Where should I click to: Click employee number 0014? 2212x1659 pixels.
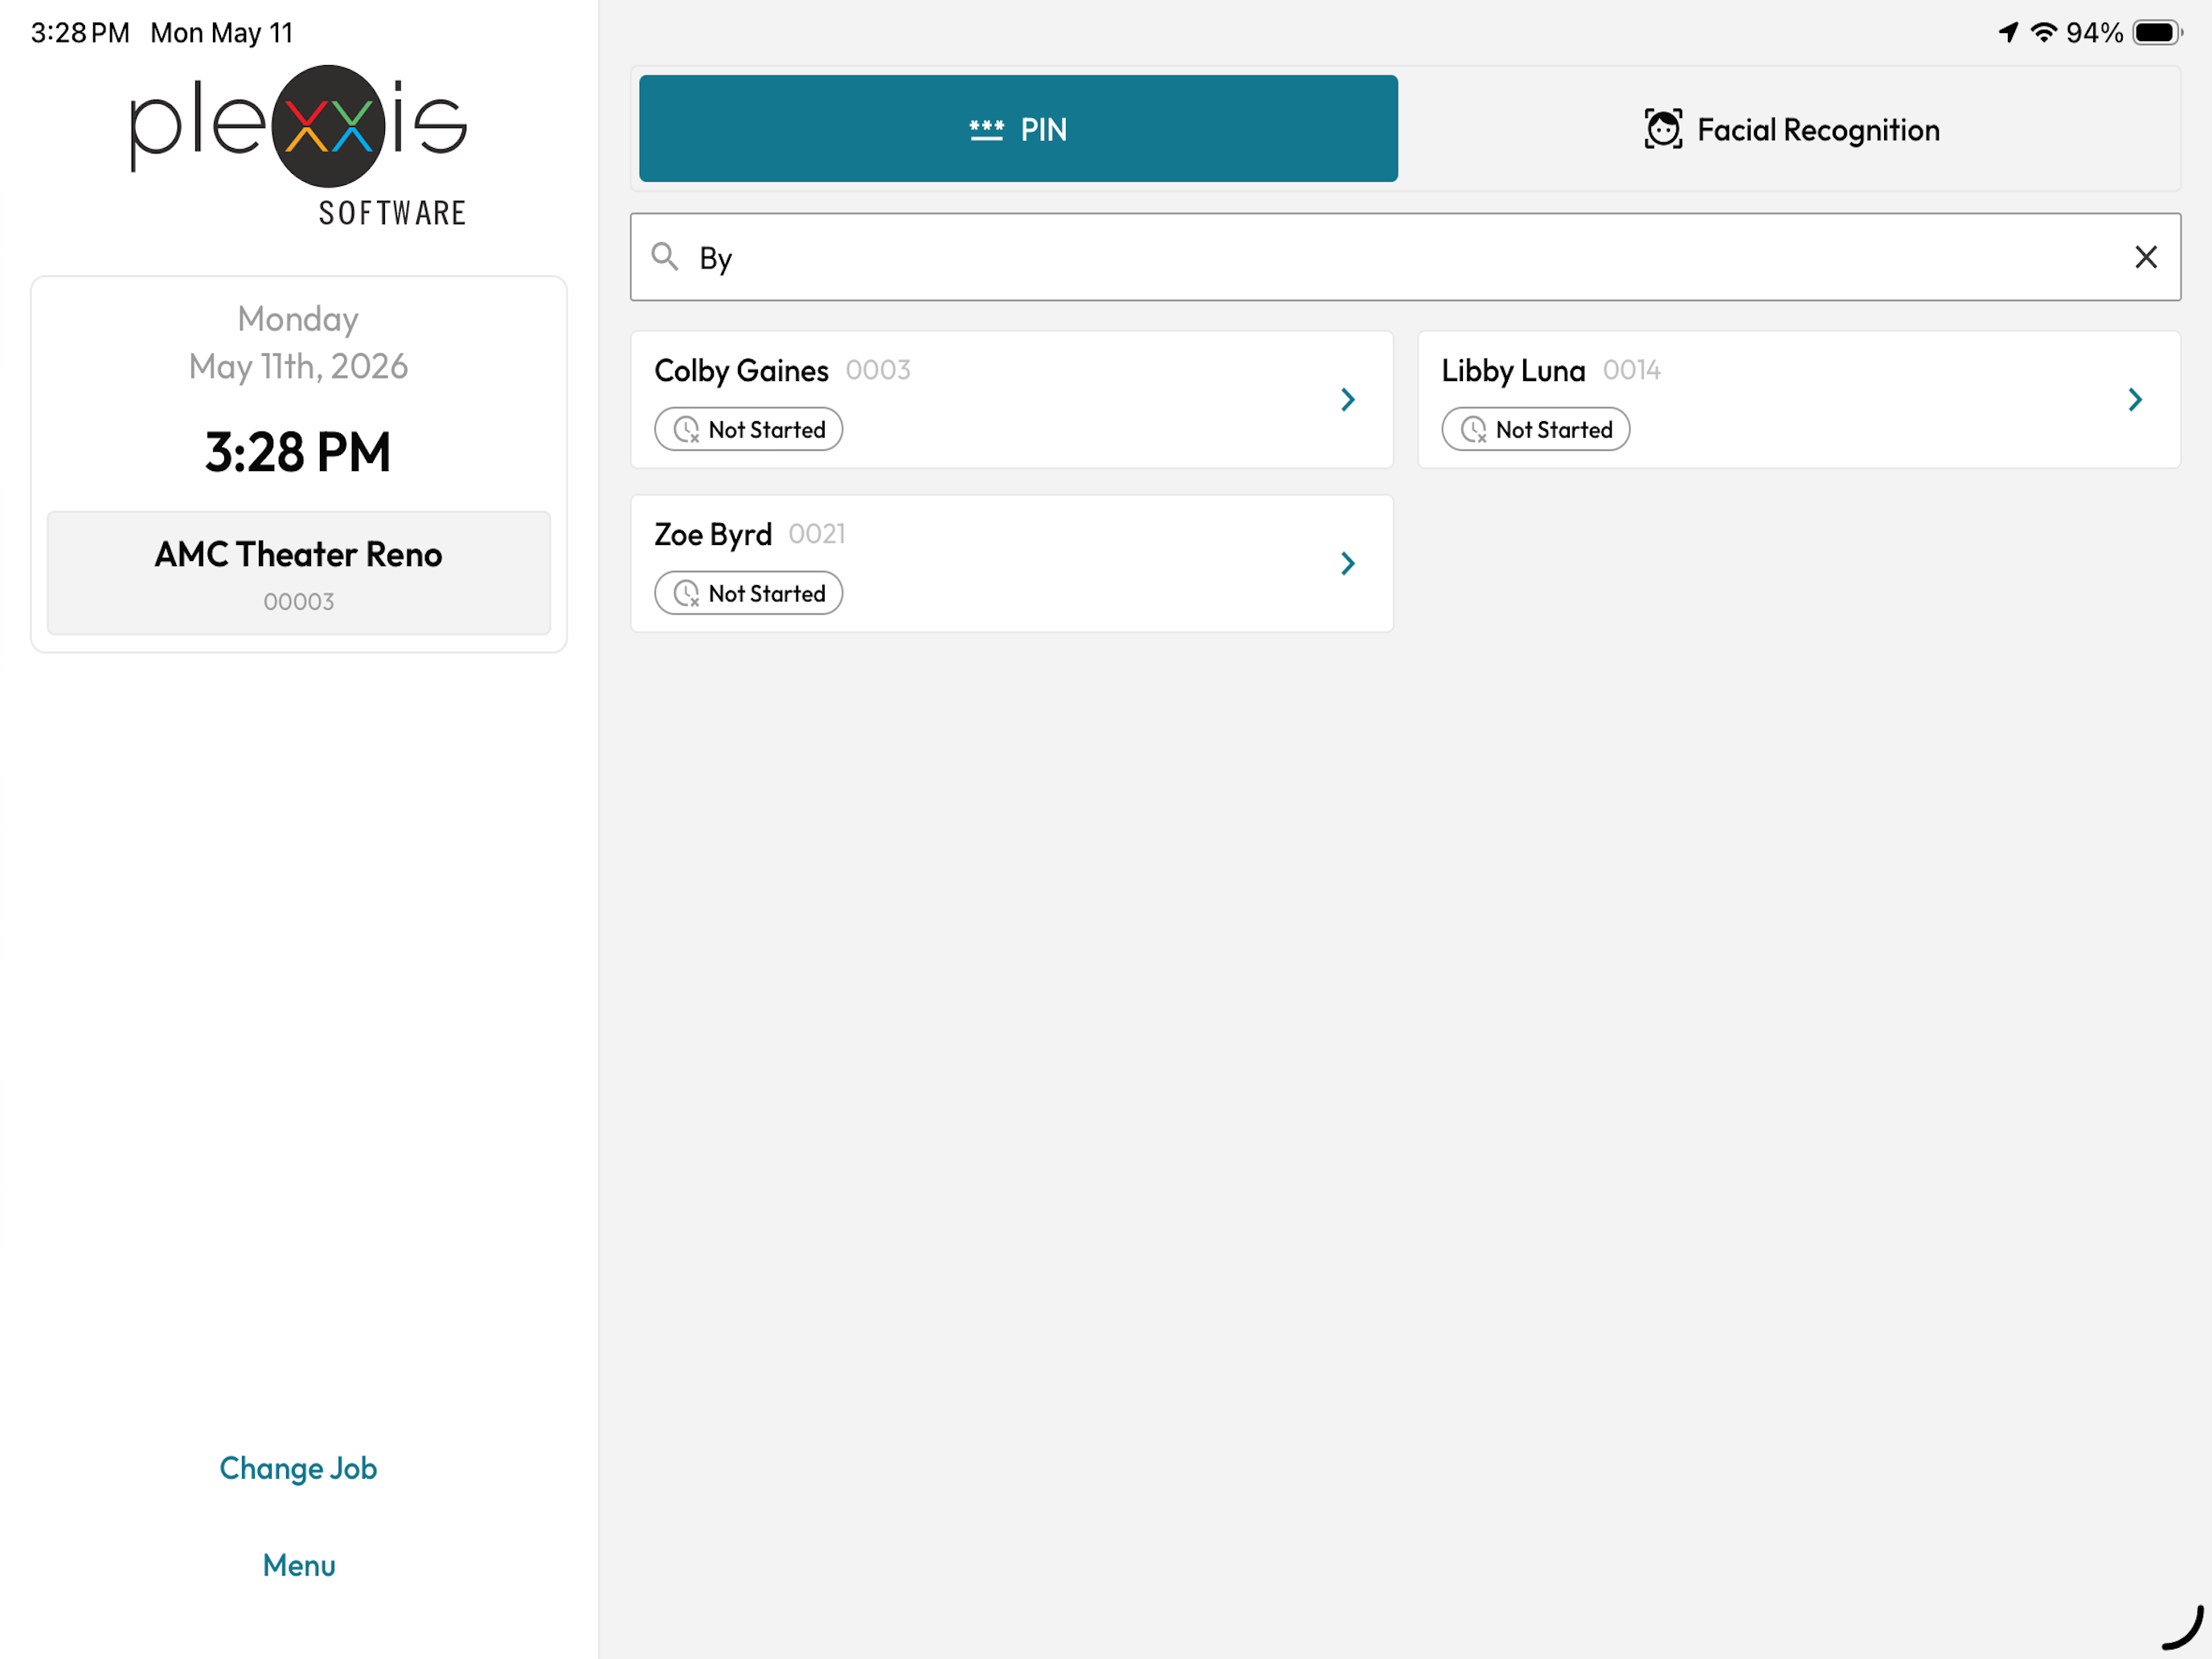point(1632,371)
